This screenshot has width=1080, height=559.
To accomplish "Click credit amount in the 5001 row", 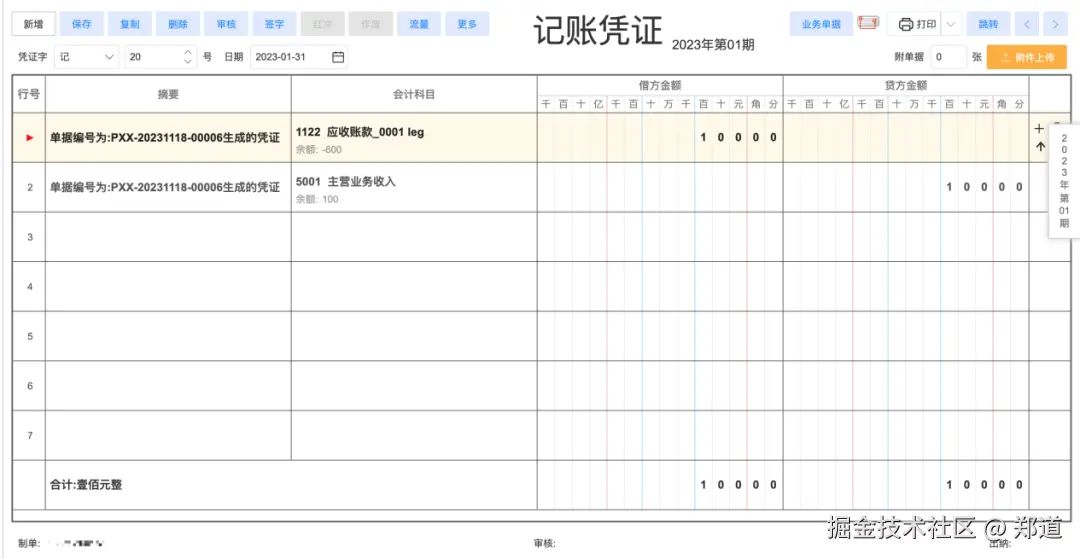I will pos(985,187).
